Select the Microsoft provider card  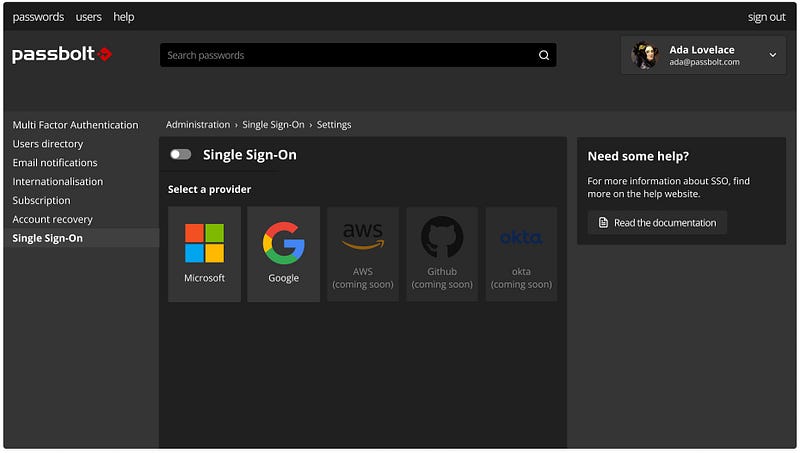204,254
